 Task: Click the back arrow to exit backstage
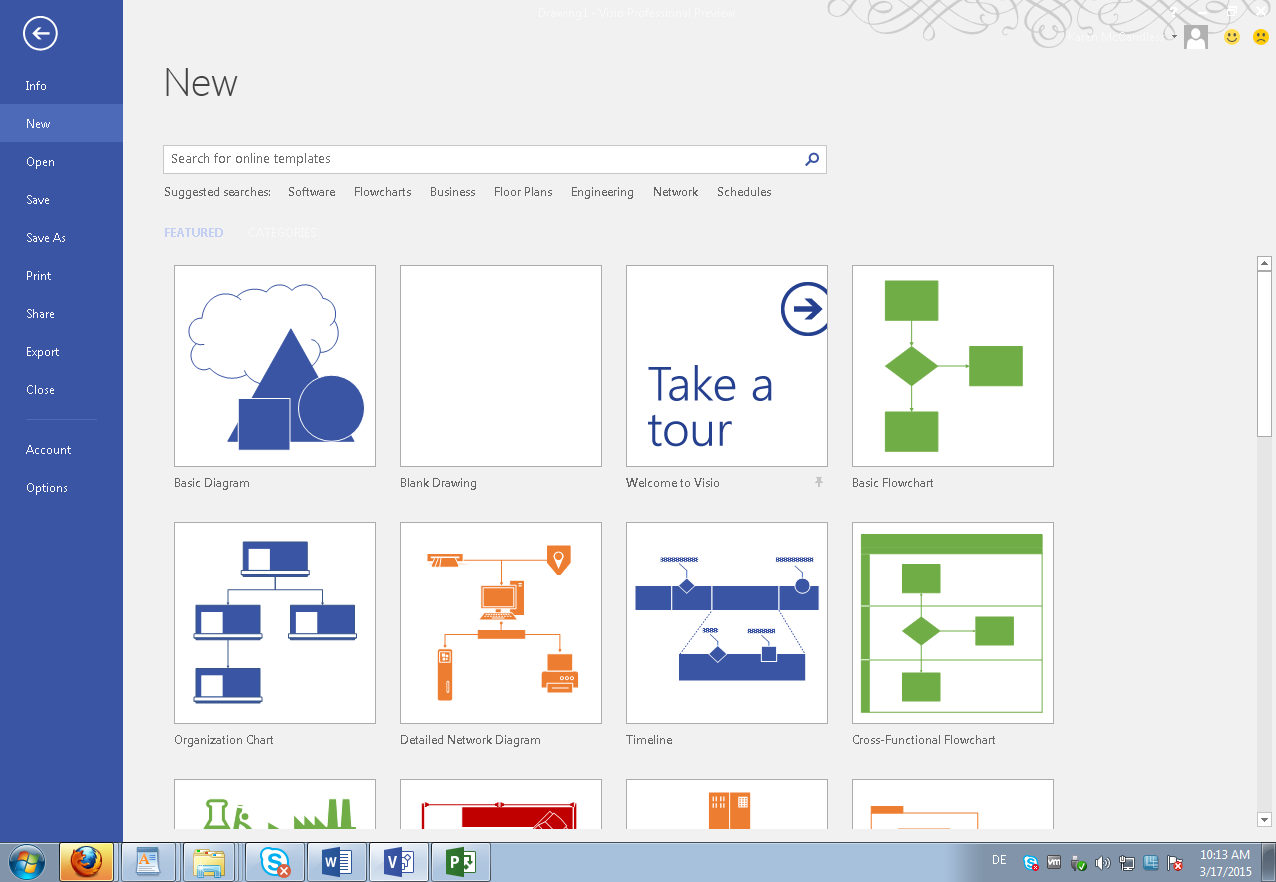pyautogui.click(x=40, y=34)
